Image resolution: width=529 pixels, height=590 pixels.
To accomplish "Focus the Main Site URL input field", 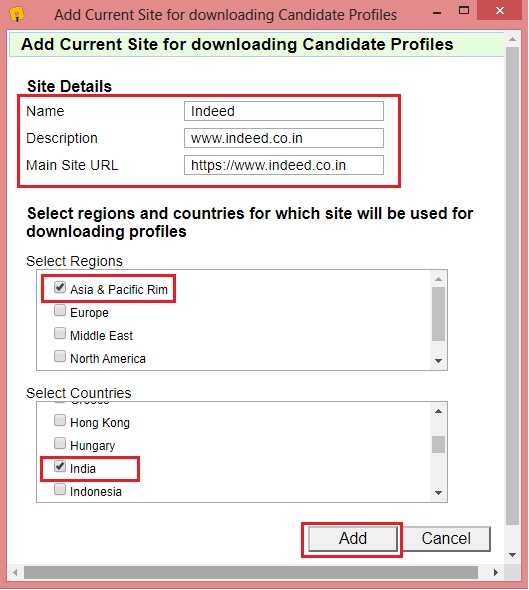I will tap(284, 165).
